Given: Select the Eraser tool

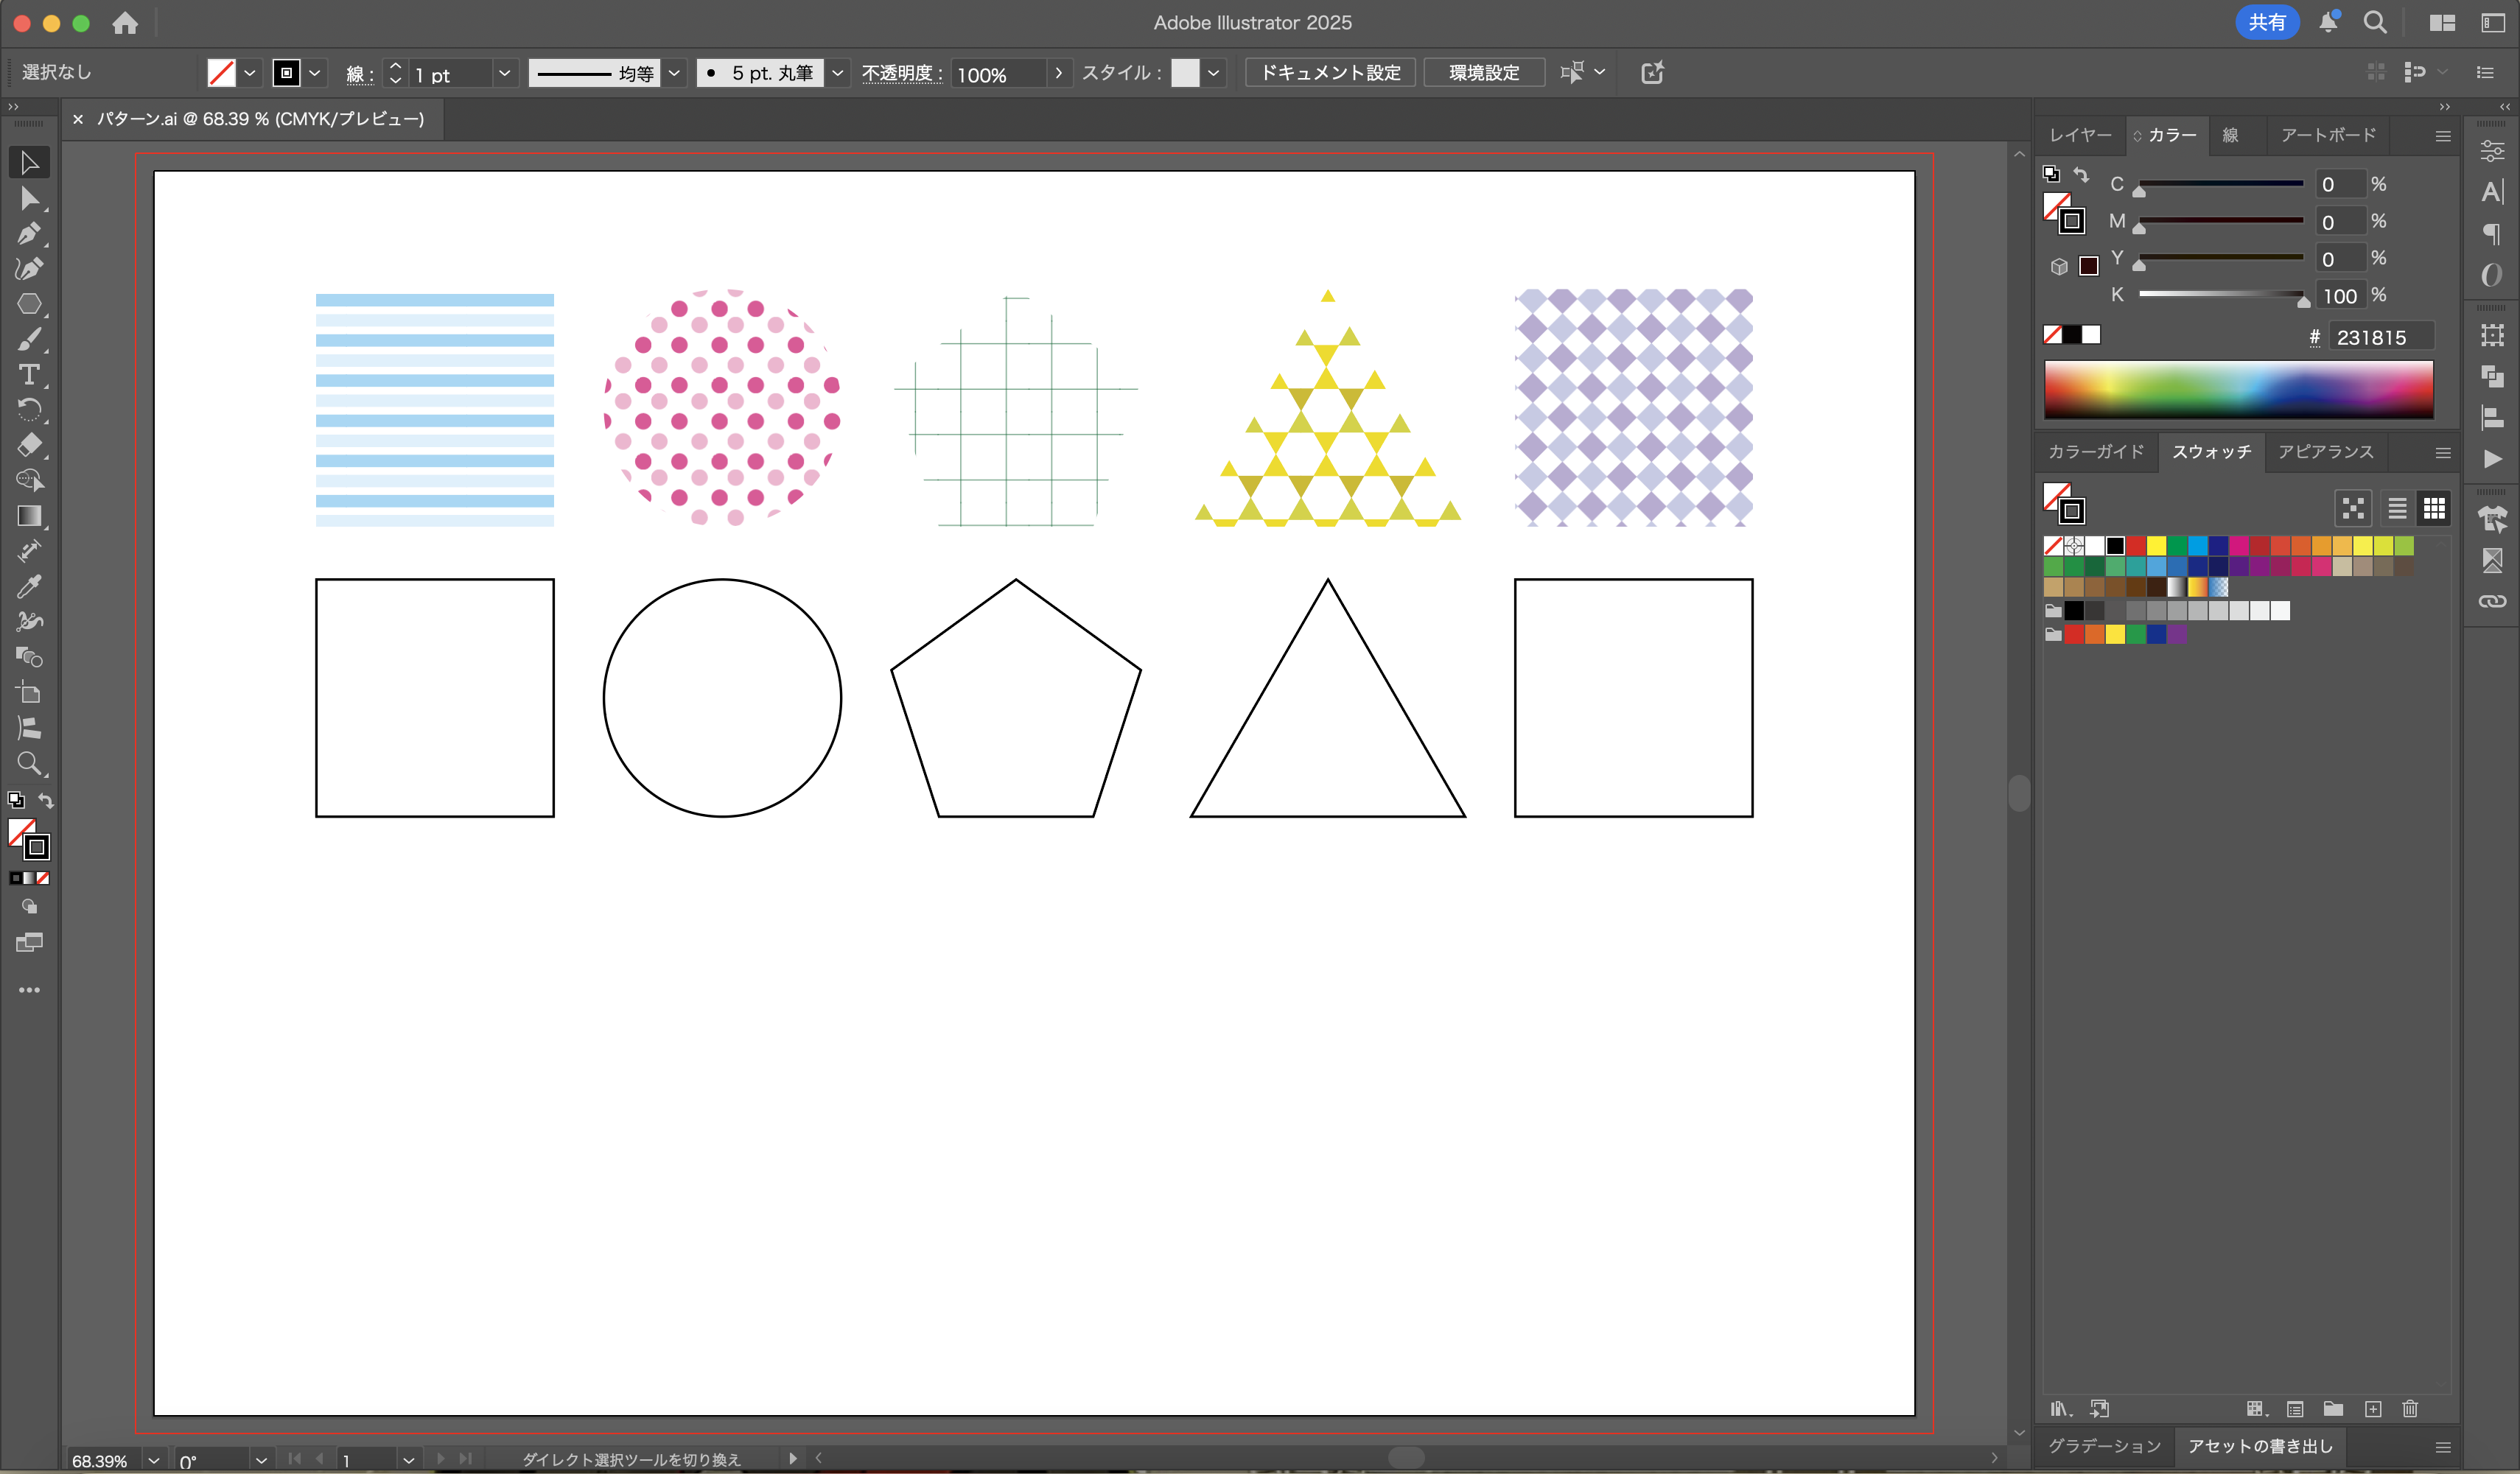Looking at the screenshot, I should pyautogui.click(x=29, y=445).
